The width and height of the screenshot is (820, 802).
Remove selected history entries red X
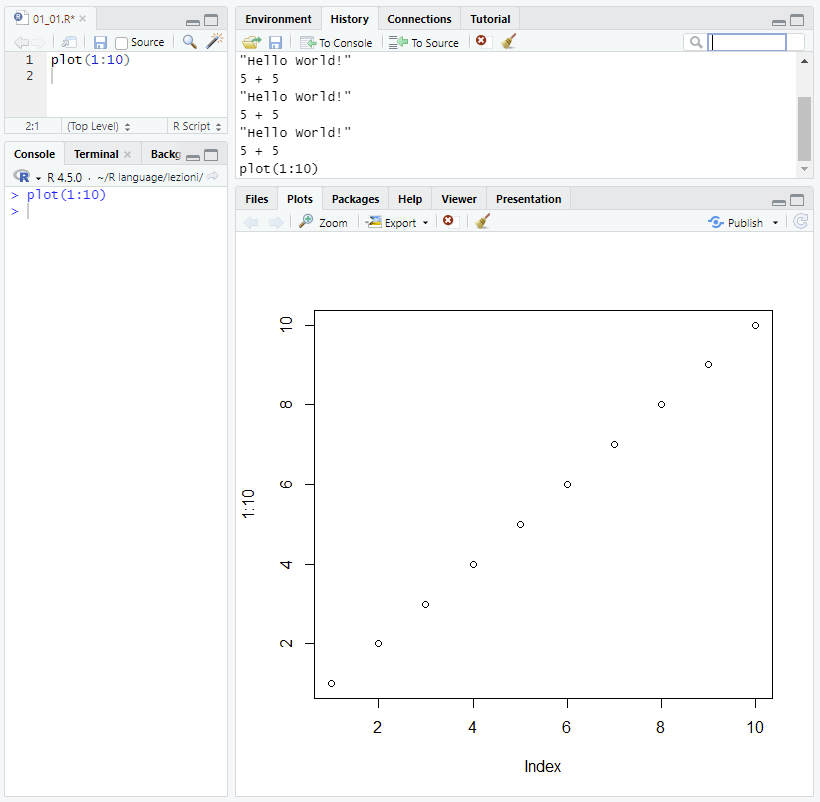(481, 40)
